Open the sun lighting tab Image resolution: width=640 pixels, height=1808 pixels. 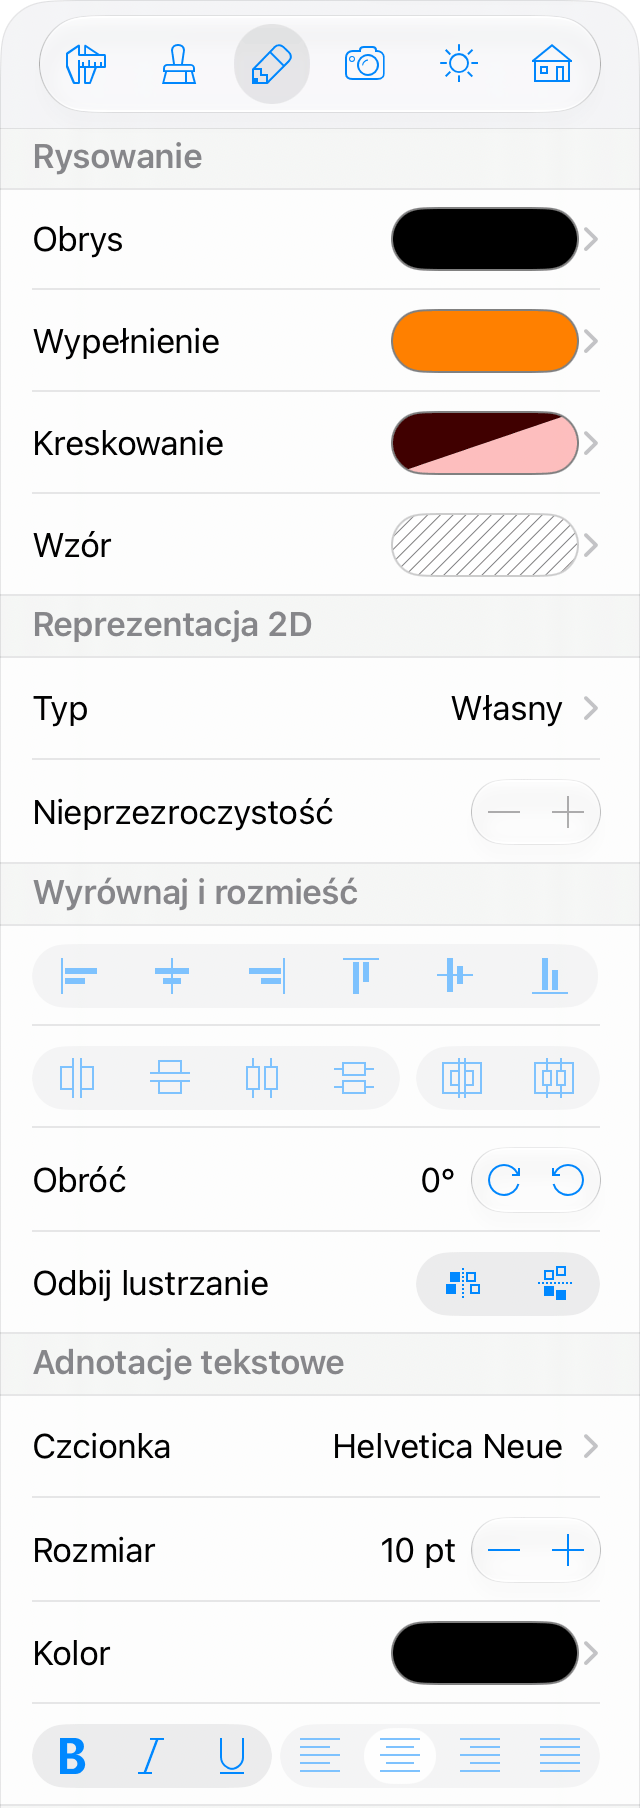(458, 65)
